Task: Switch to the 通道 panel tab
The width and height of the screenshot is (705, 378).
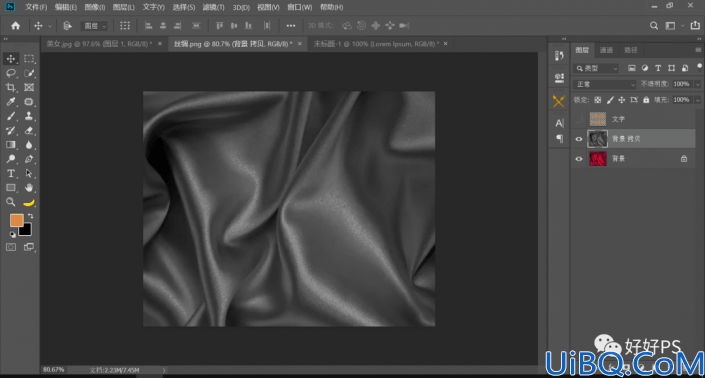Action: click(606, 50)
